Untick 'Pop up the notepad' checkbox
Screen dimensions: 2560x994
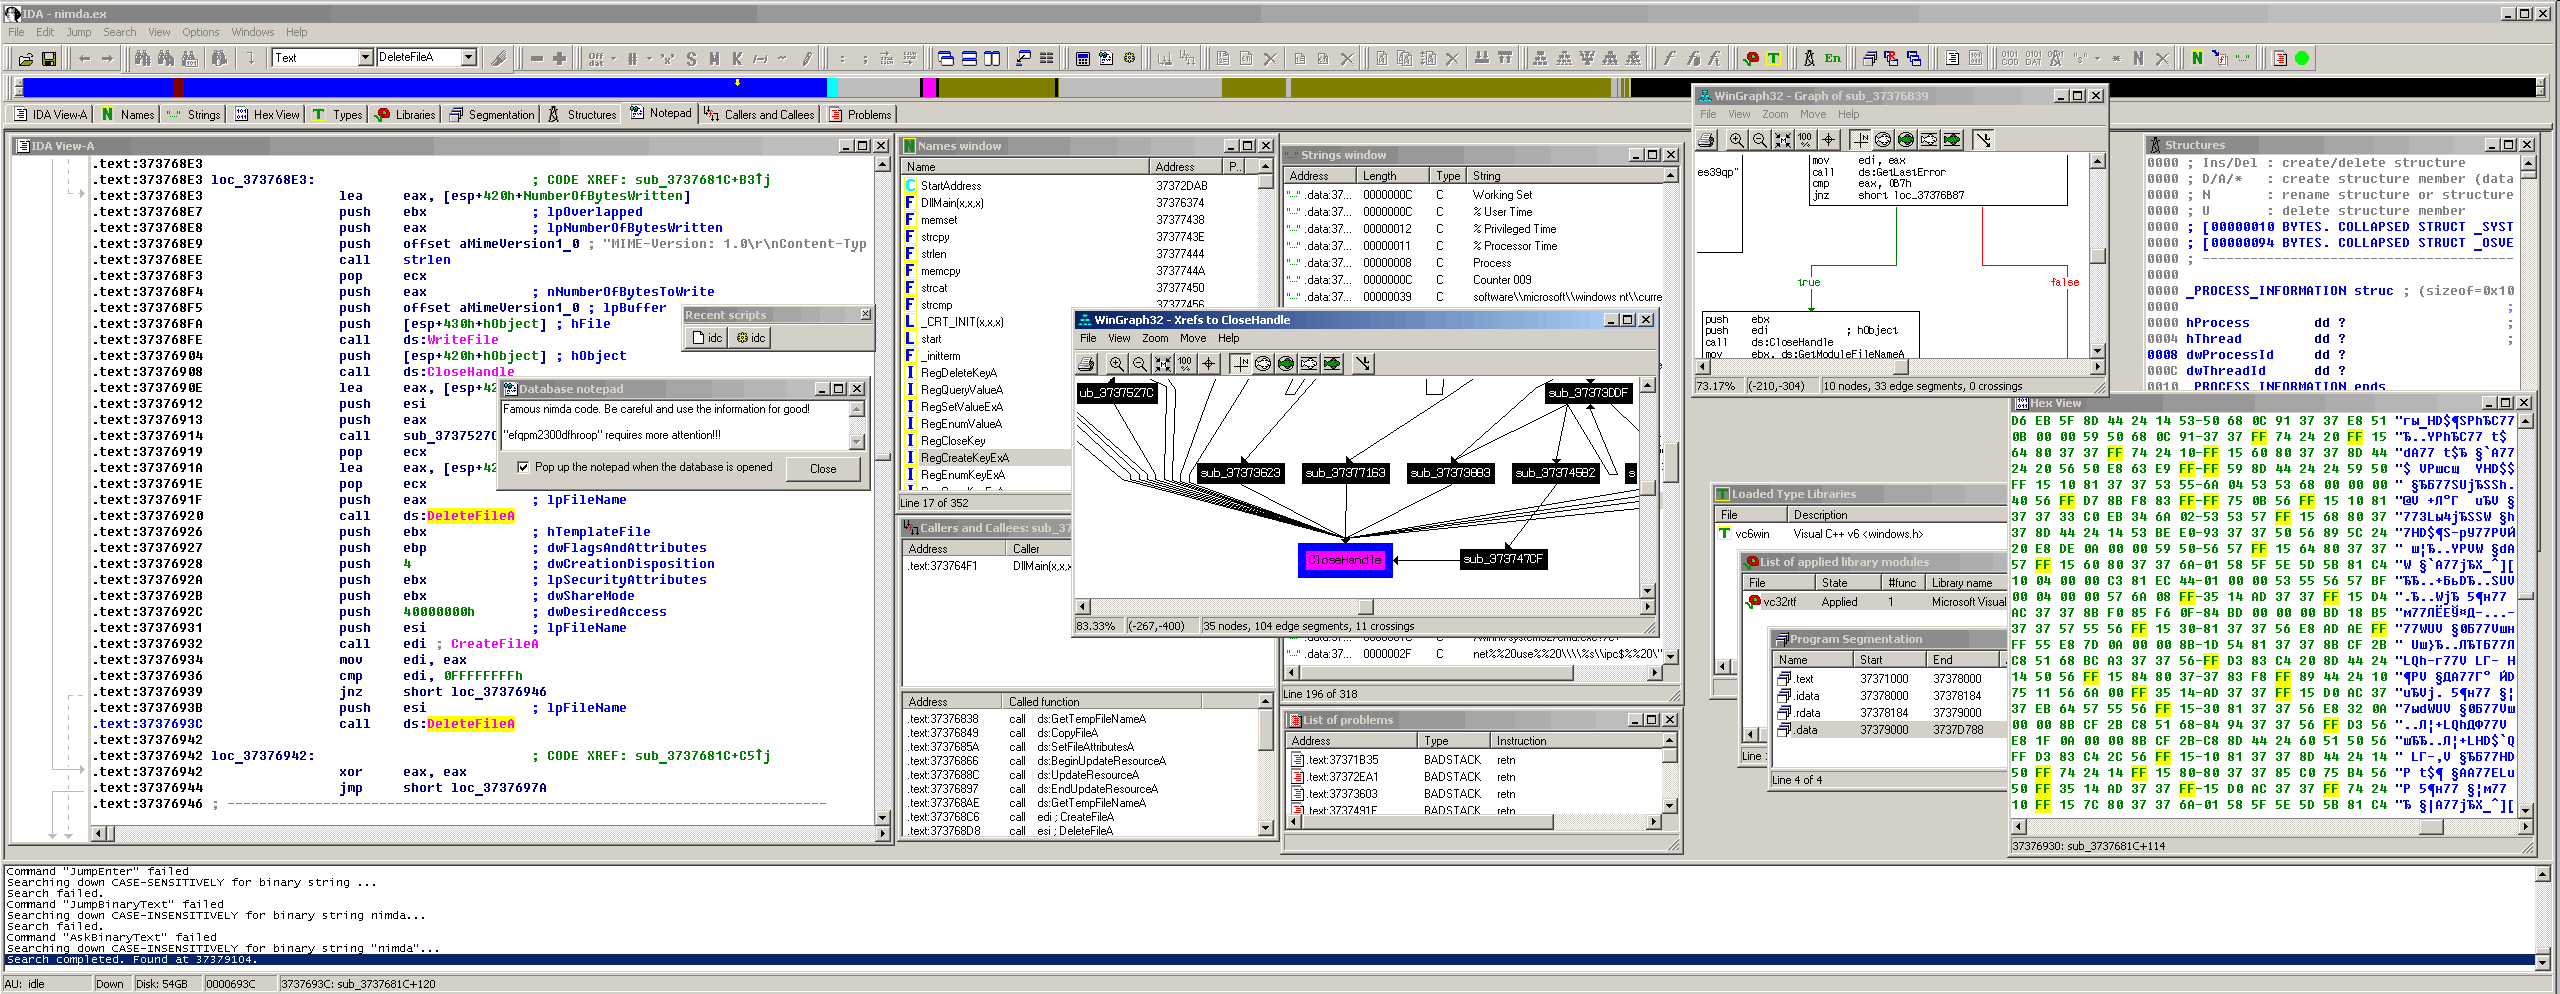point(523,467)
